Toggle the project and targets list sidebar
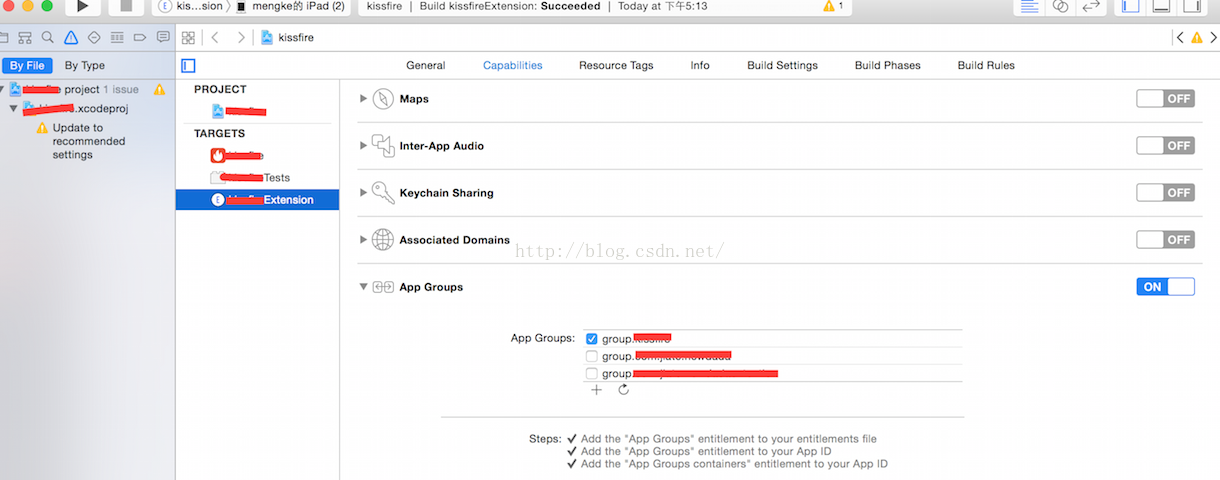This screenshot has width=1220, height=480. click(x=189, y=66)
